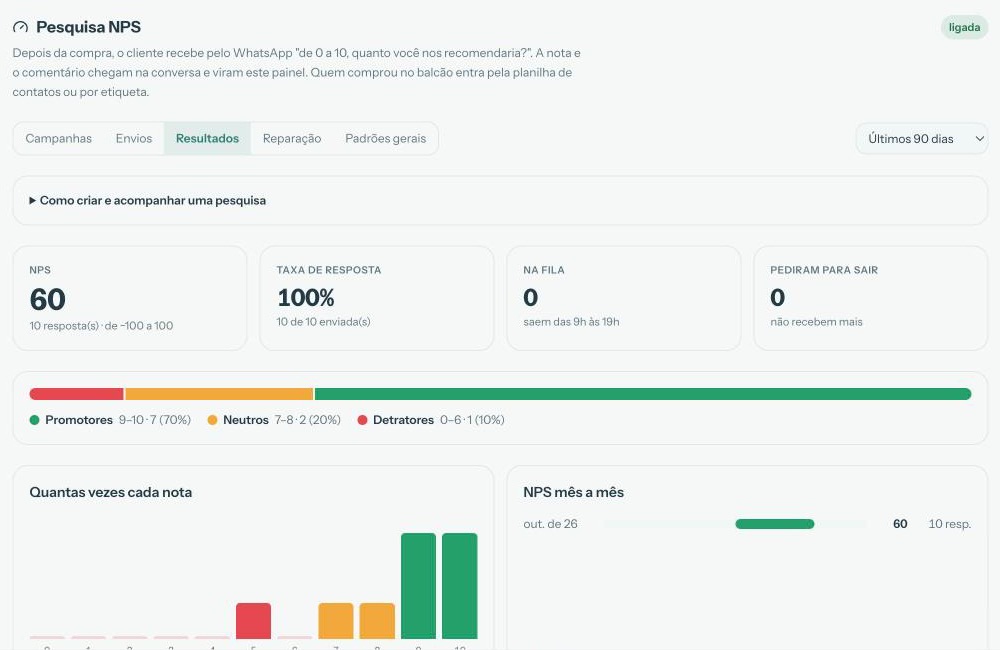
Task: Click the 100% response rate value
Action: [305, 297]
